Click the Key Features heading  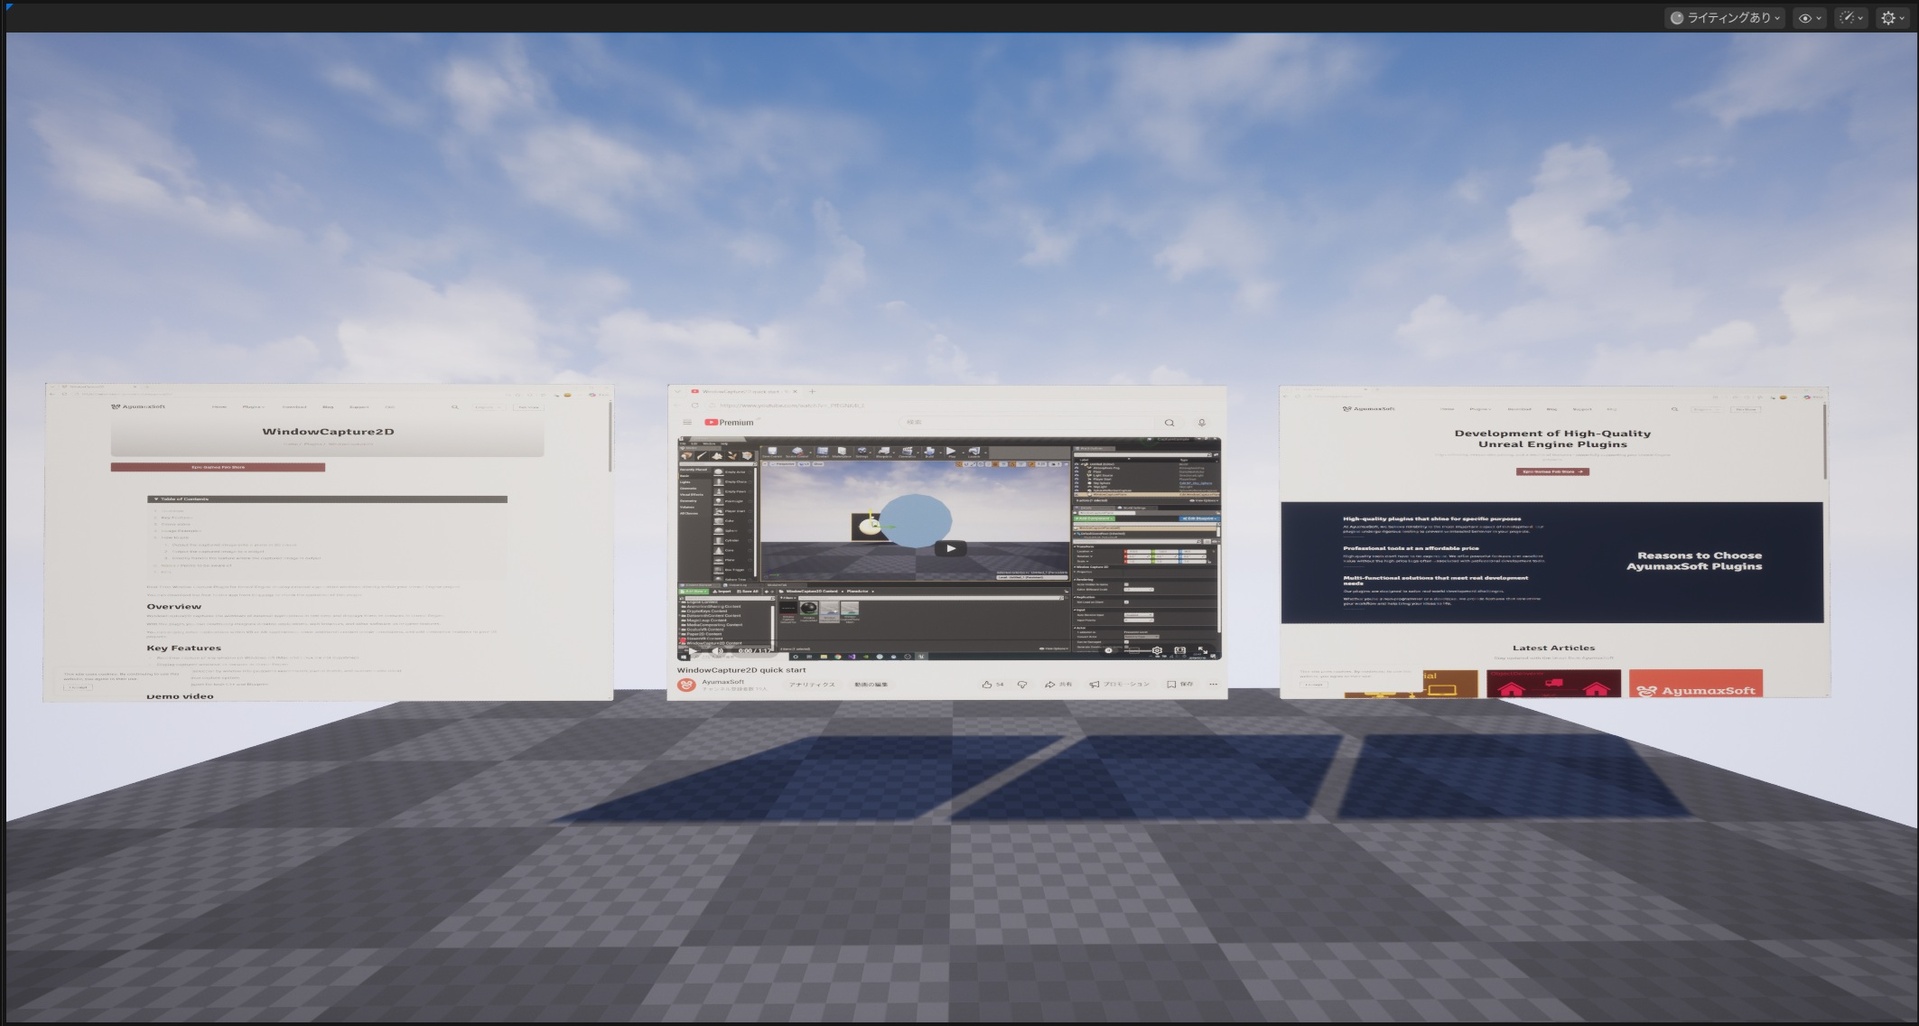(x=184, y=648)
